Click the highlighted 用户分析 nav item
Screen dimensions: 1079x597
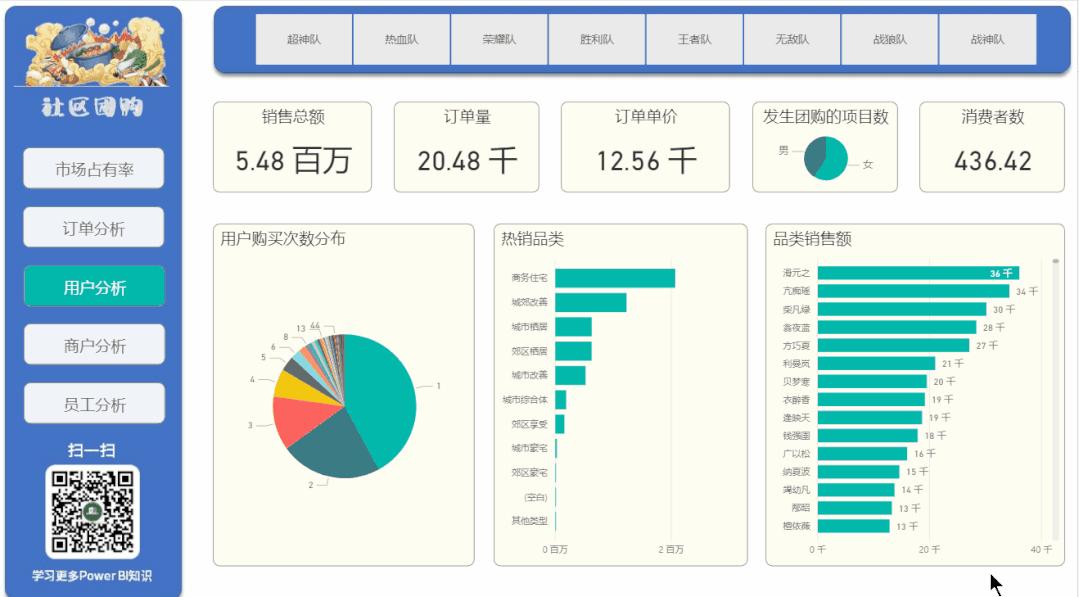click(94, 285)
